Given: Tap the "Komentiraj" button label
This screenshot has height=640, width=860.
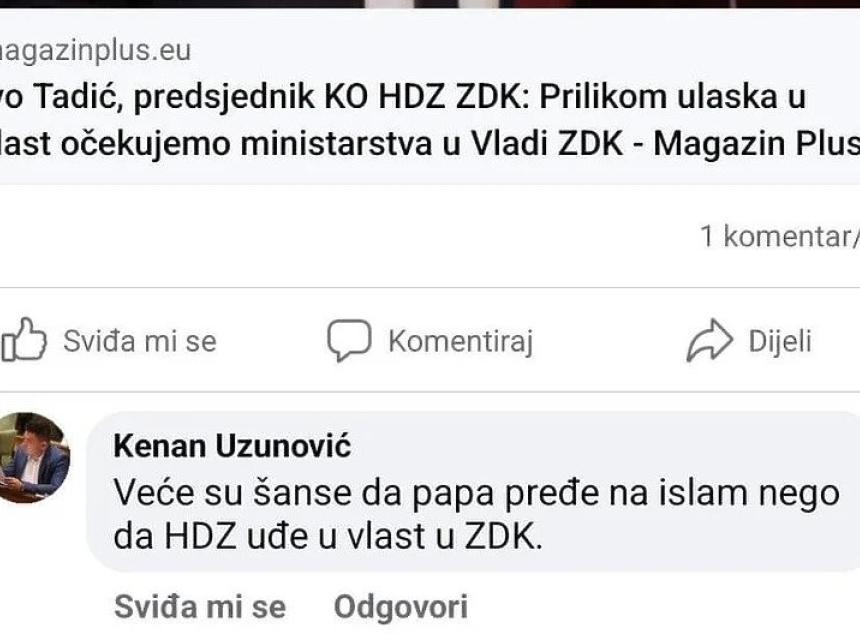Looking at the screenshot, I should 460,342.
